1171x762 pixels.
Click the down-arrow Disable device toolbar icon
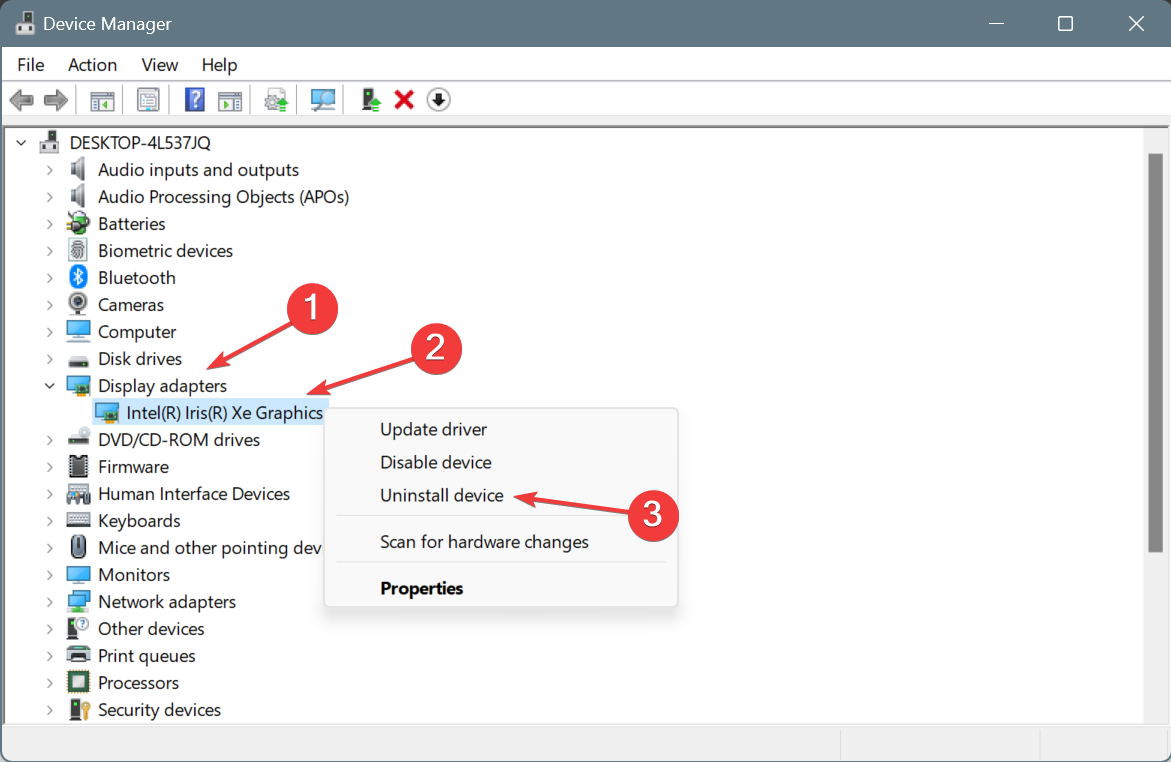(438, 100)
